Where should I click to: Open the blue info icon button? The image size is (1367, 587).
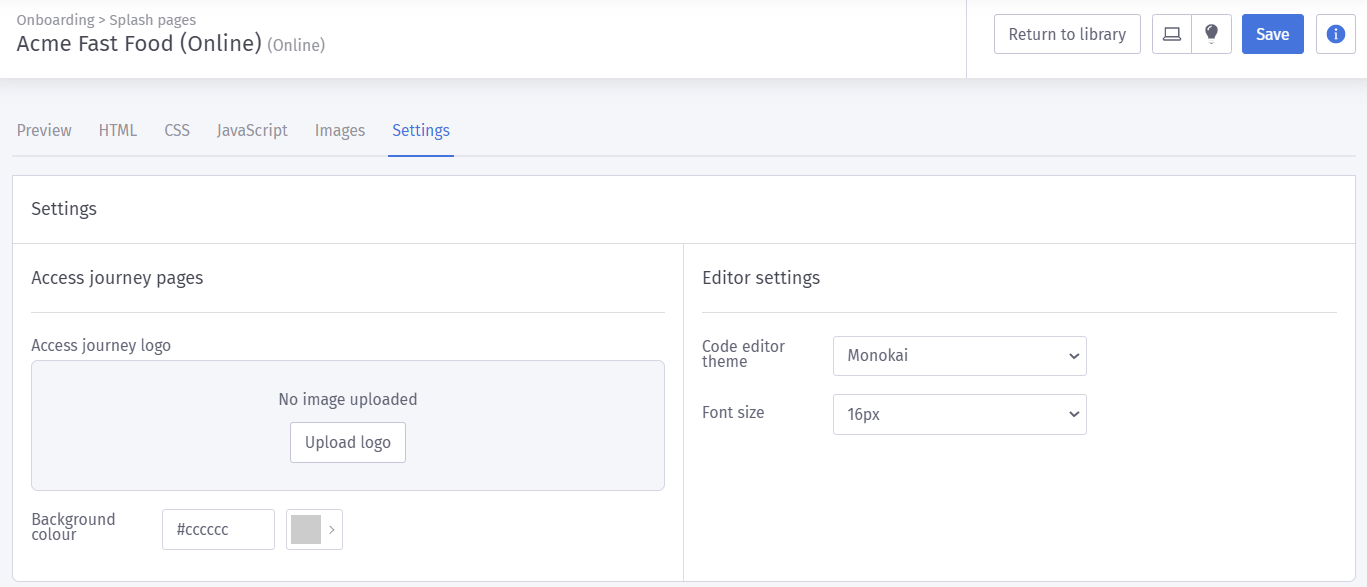[1335, 34]
